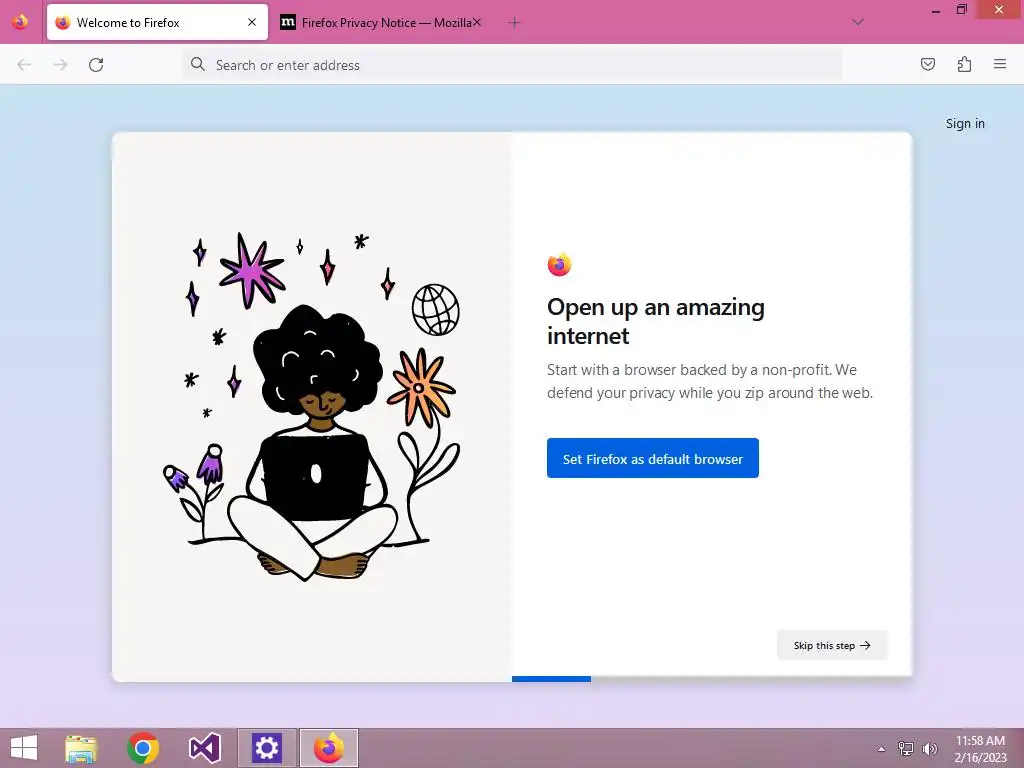Open network status tray icon
The height and width of the screenshot is (768, 1024).
coord(906,748)
